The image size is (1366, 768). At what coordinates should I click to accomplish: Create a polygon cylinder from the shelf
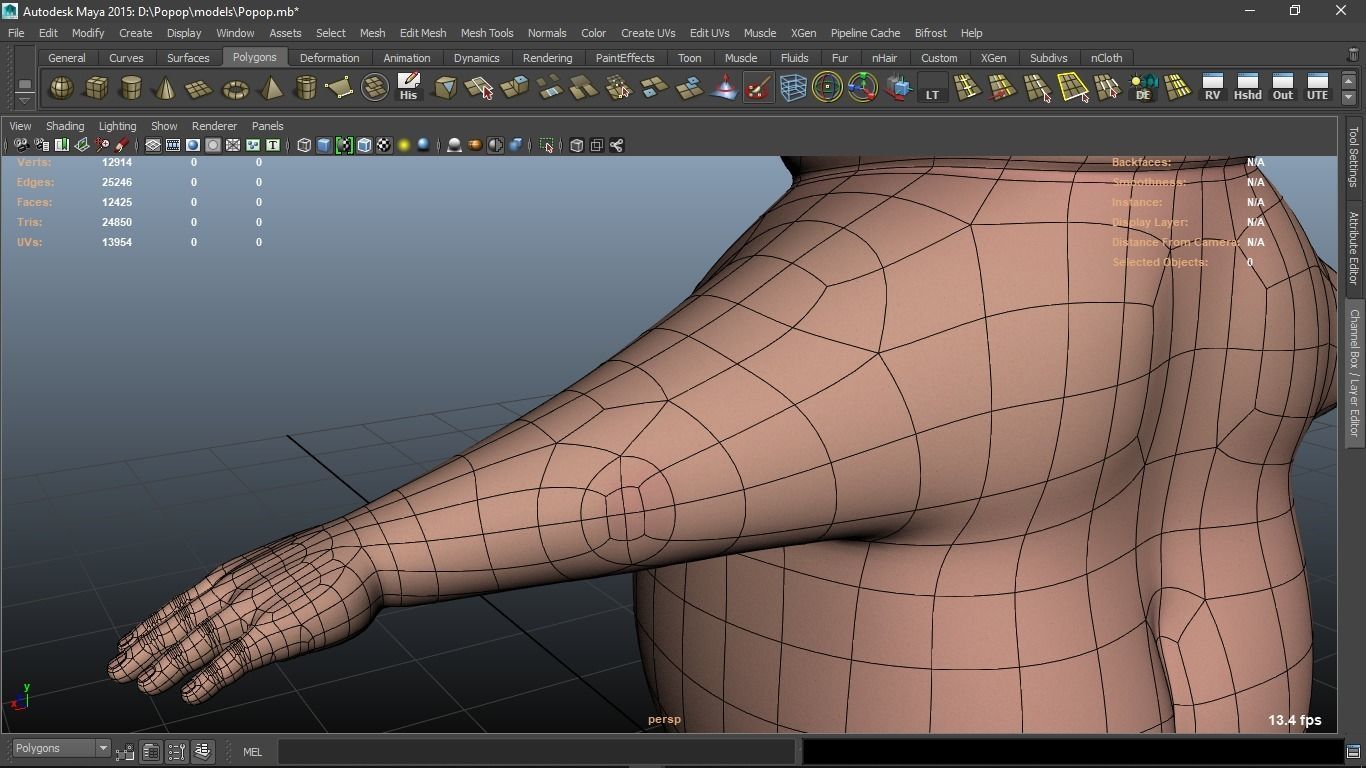(x=131, y=88)
